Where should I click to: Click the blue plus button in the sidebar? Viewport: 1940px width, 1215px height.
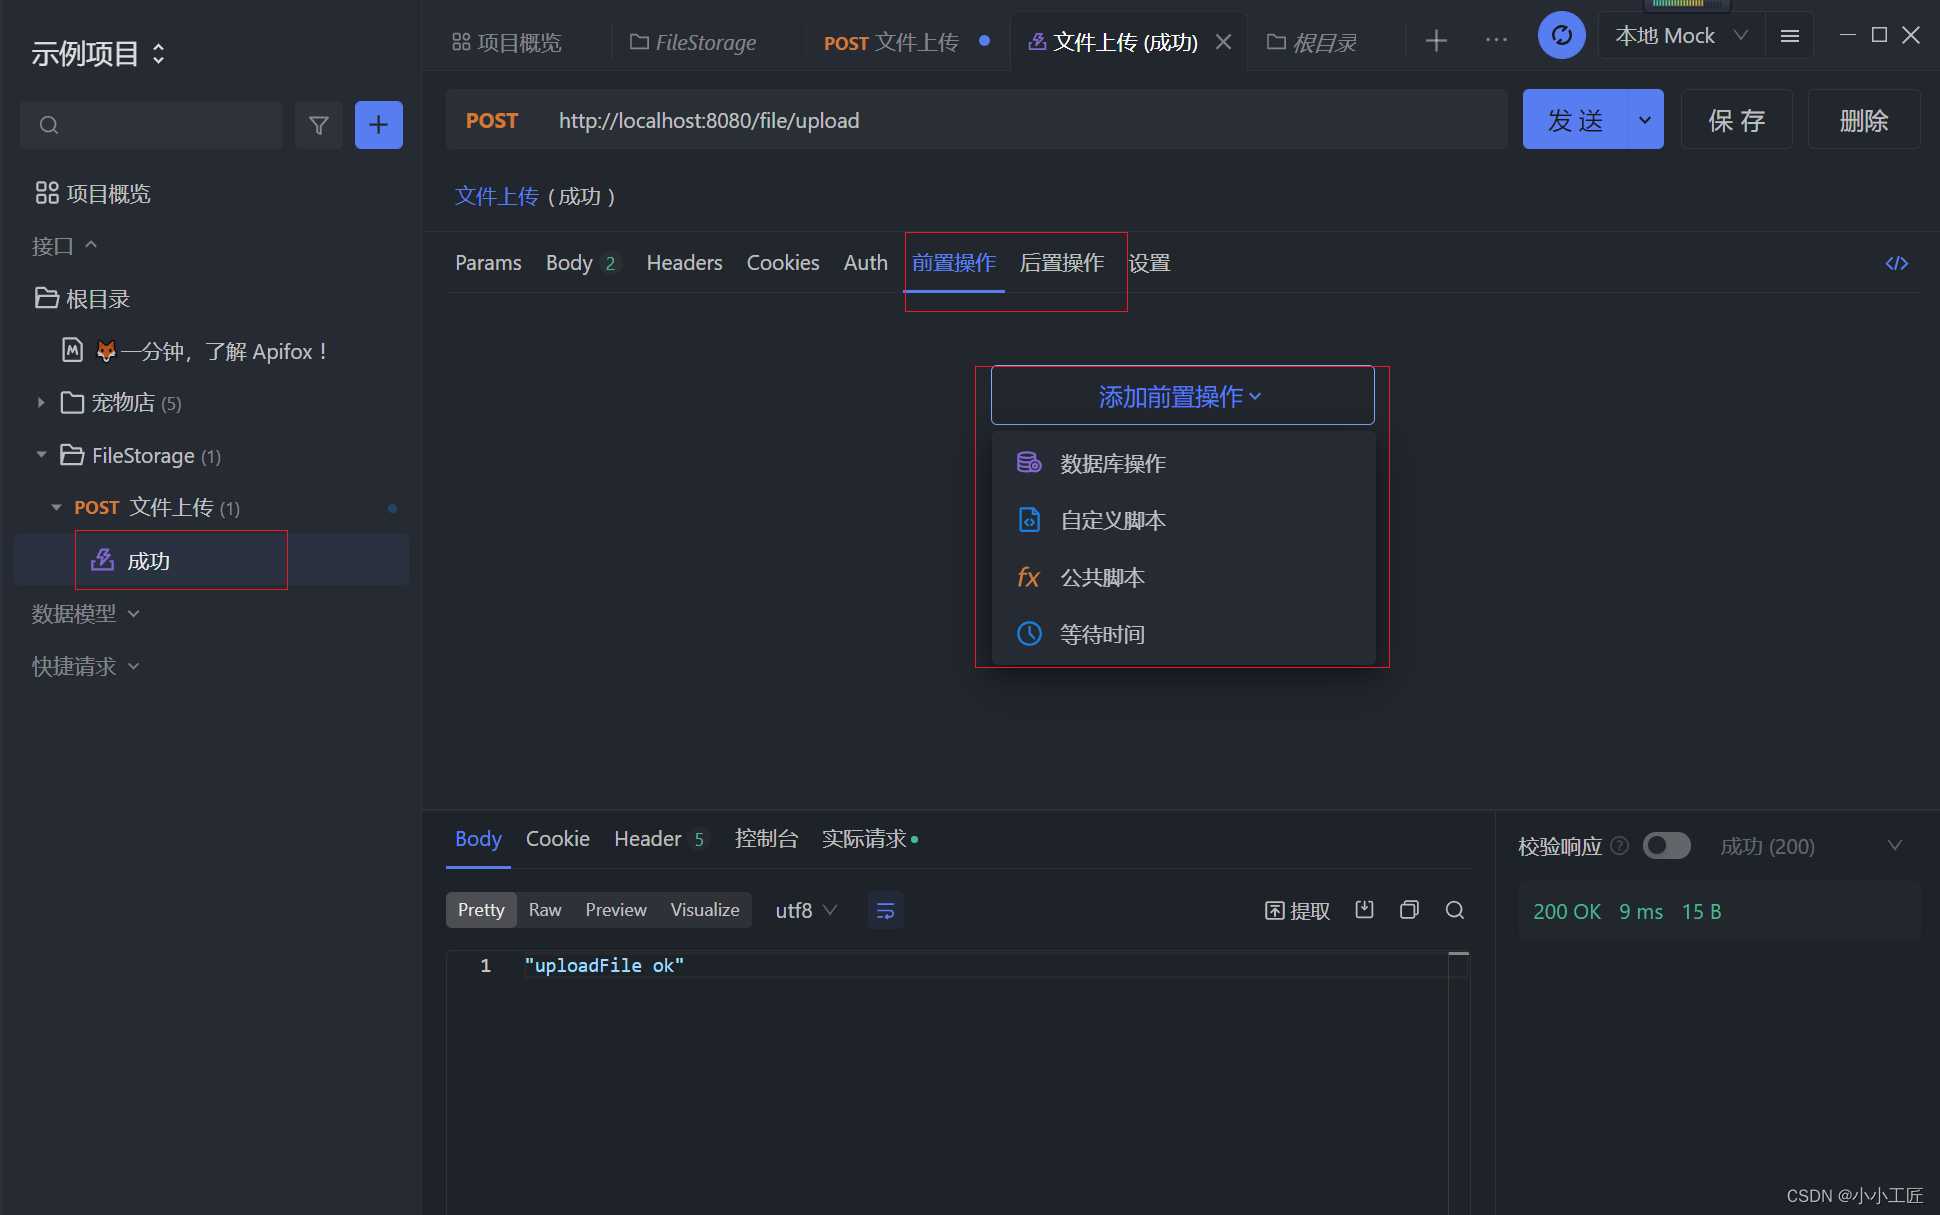tap(378, 125)
